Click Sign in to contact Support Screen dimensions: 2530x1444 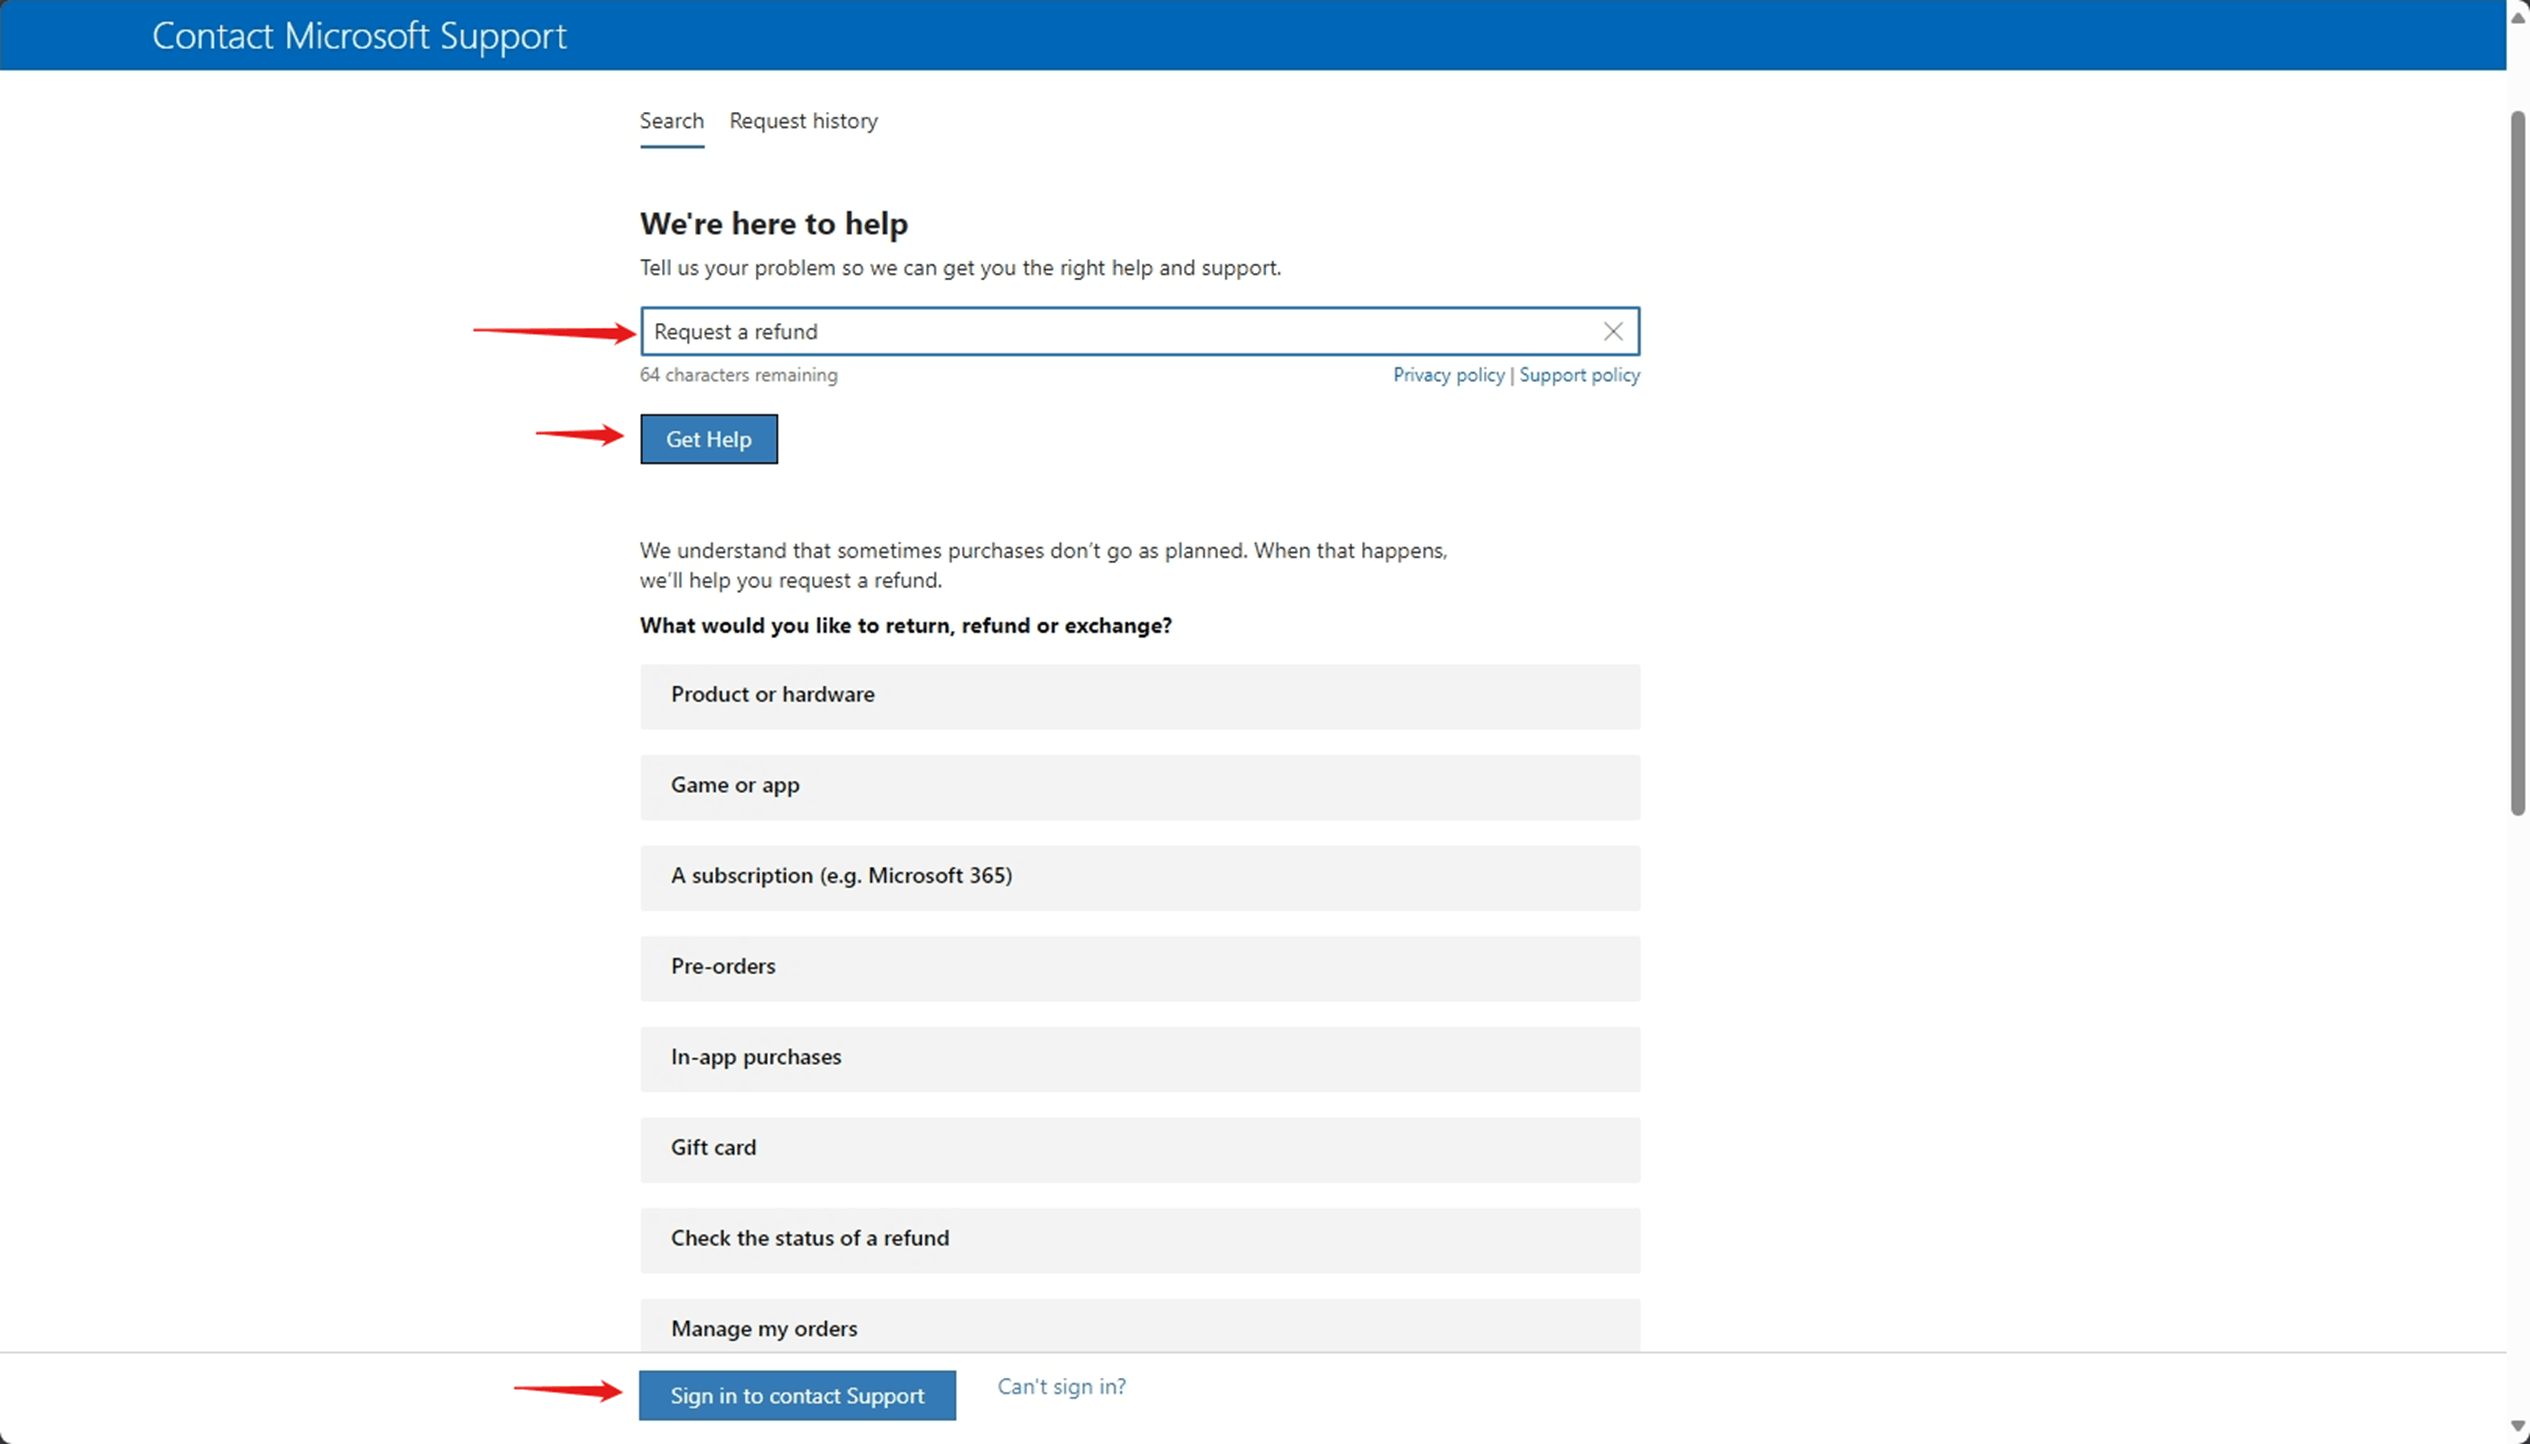pos(797,1395)
